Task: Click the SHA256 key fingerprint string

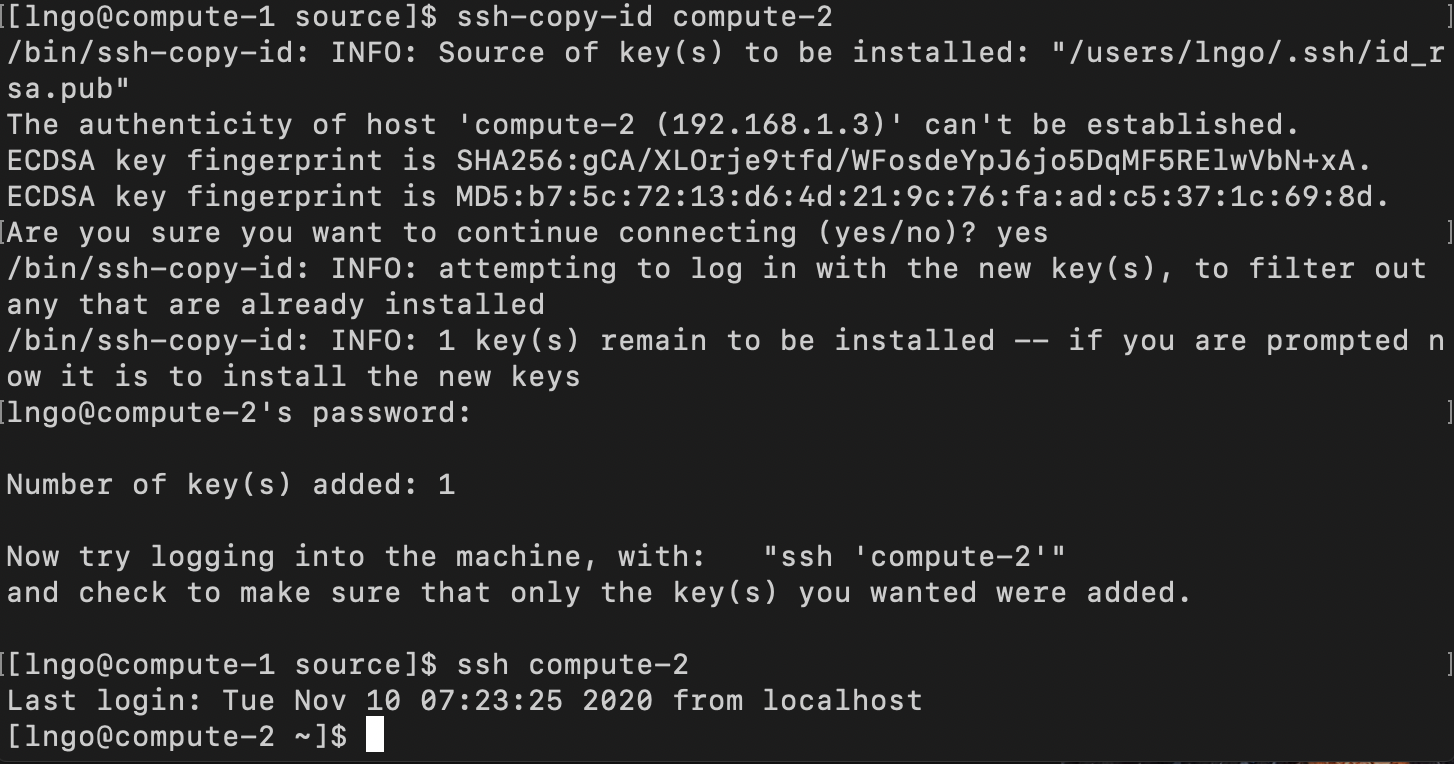Action: (x=914, y=161)
